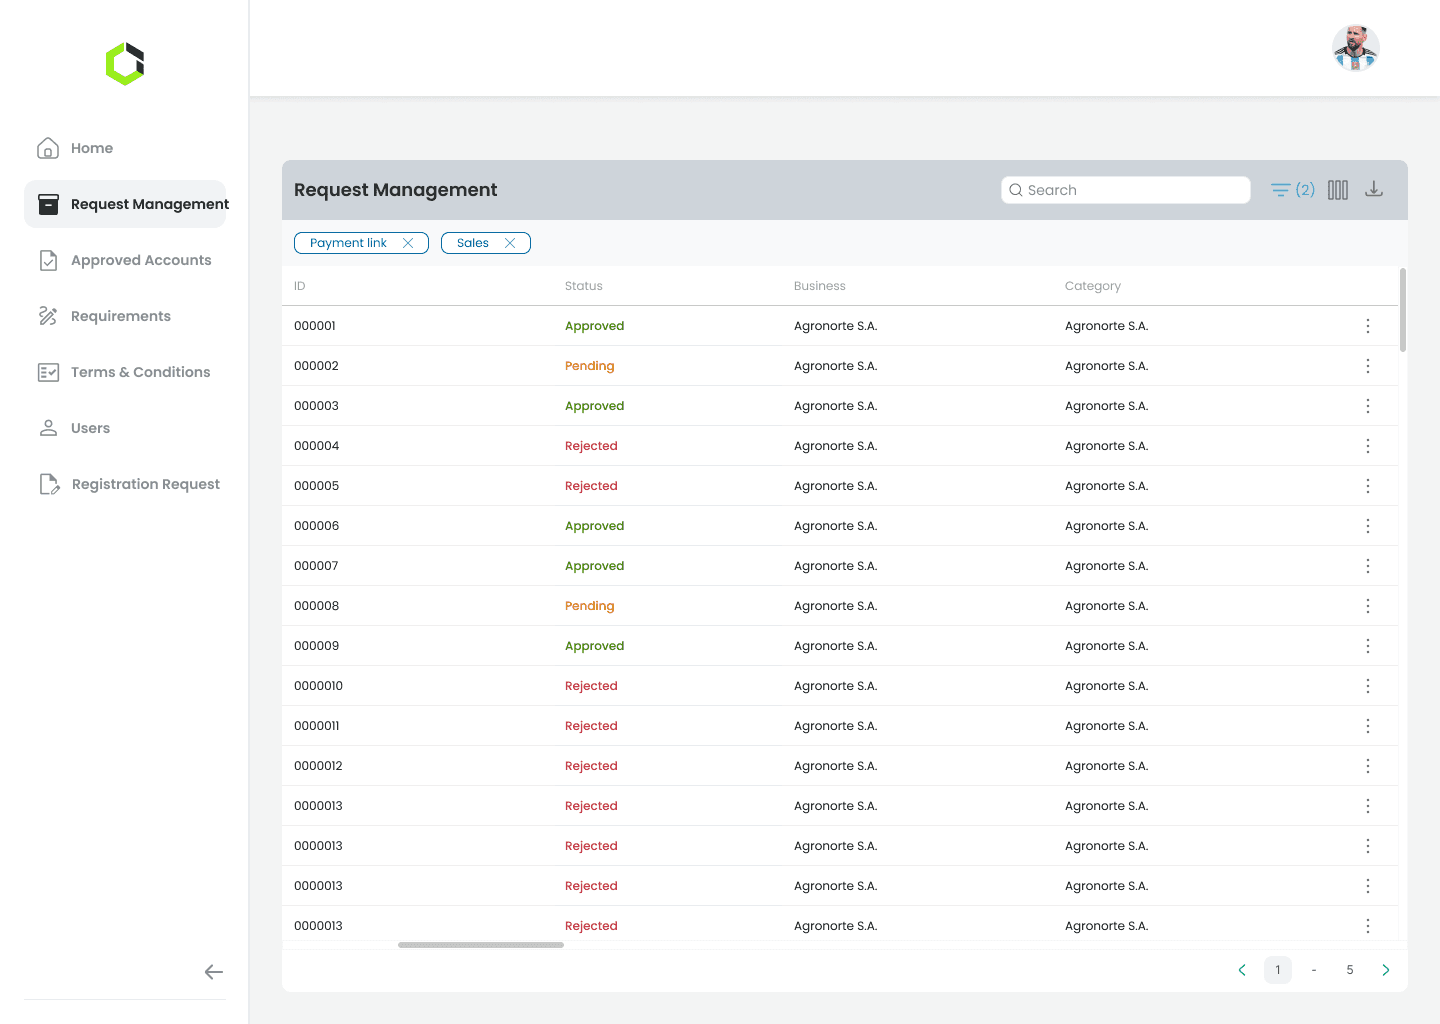Screen dimensions: 1440x1024
Task: Go to Approved Accounts
Action: 124,260
